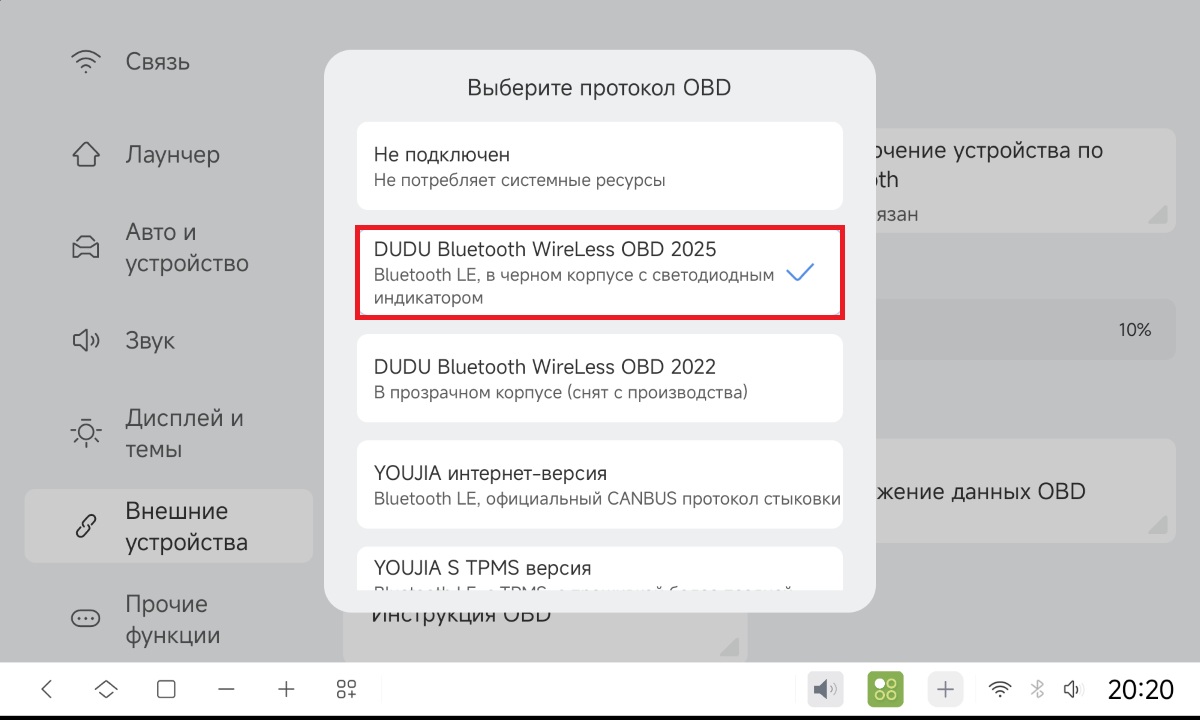The width and height of the screenshot is (1200, 720).
Task: Click the home icon next to Лаунчер
Action: [86, 155]
